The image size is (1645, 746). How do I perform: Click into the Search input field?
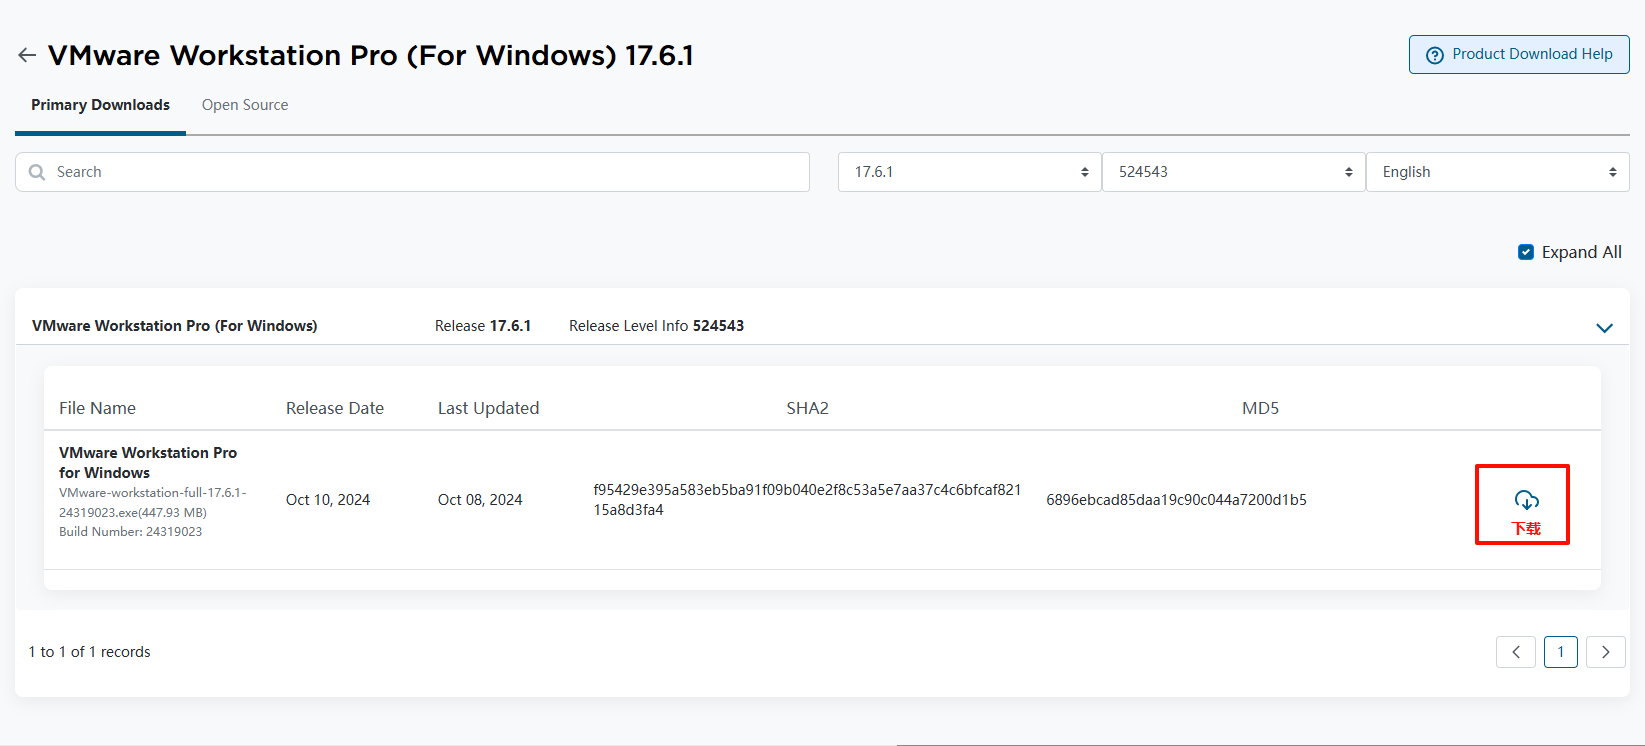click(x=420, y=172)
